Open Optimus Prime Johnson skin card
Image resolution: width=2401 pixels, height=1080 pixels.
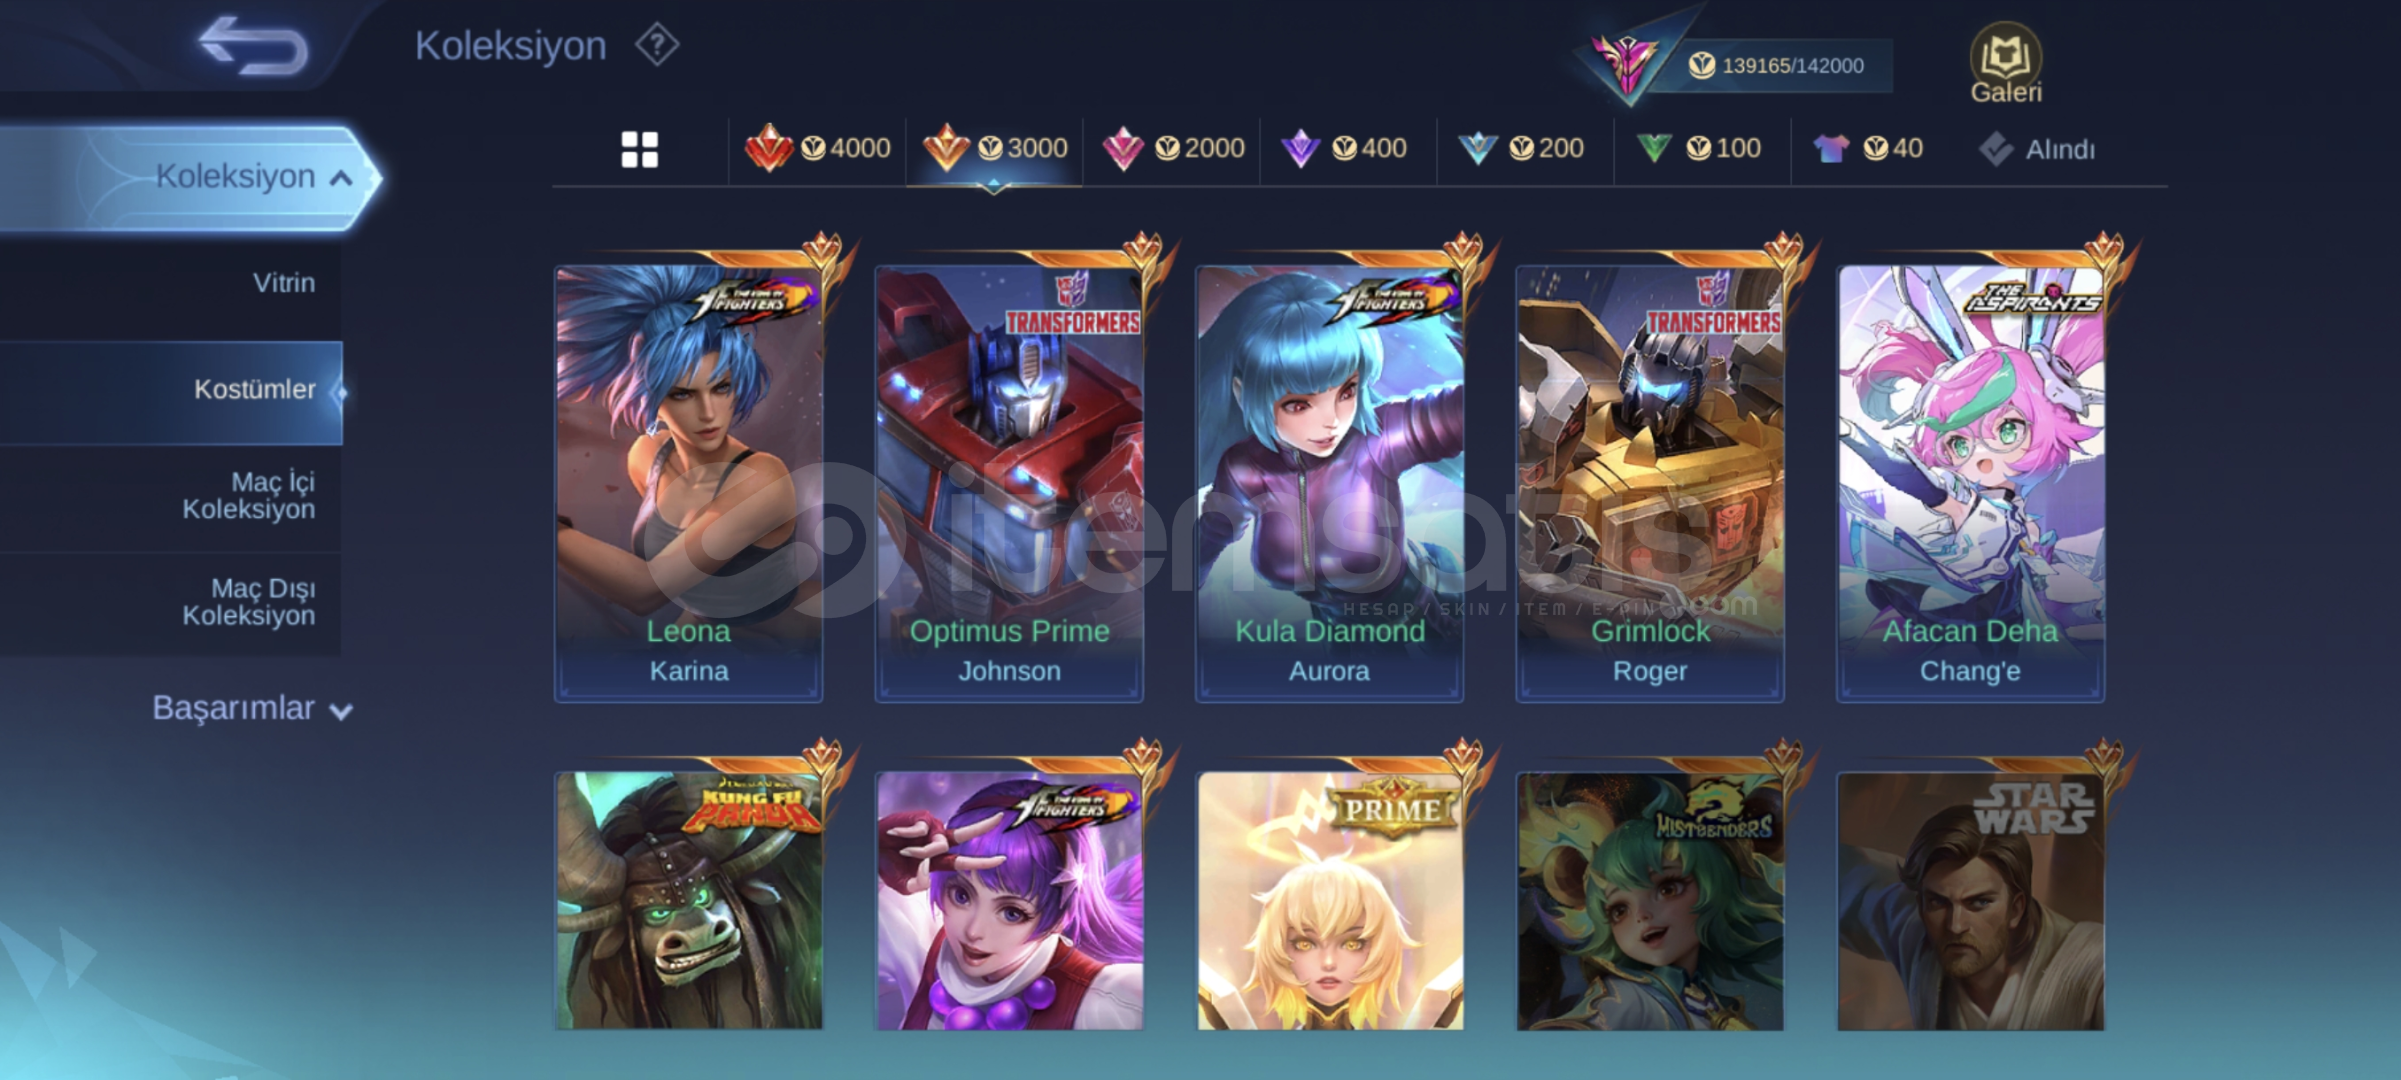pos(1009,482)
